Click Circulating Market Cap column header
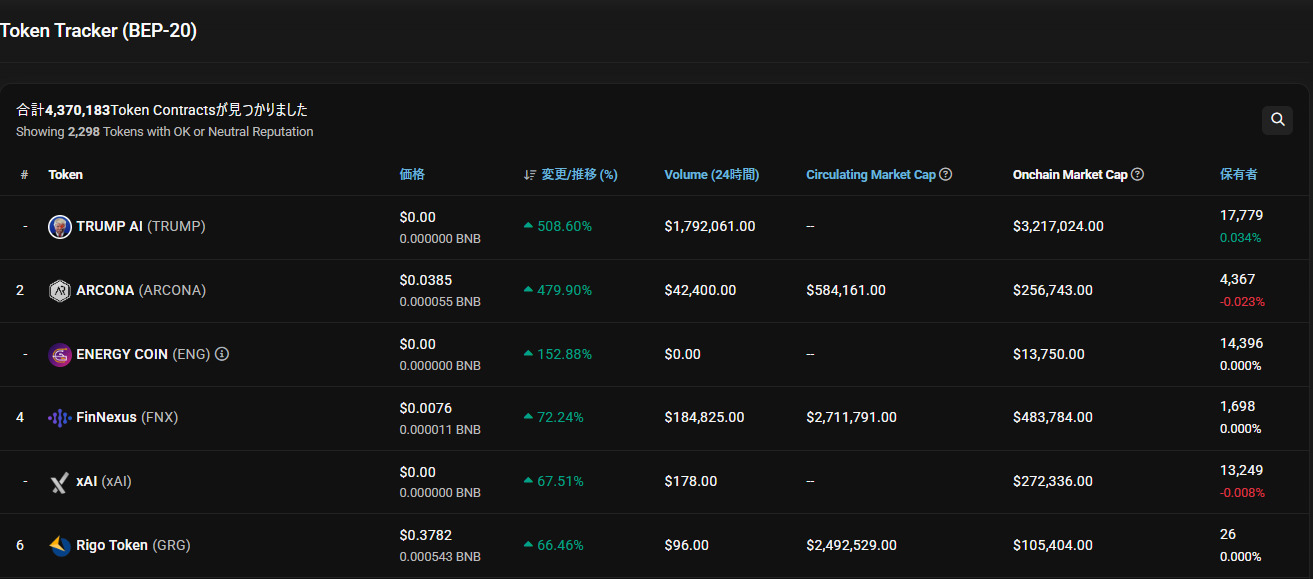This screenshot has width=1313, height=579. pos(870,174)
